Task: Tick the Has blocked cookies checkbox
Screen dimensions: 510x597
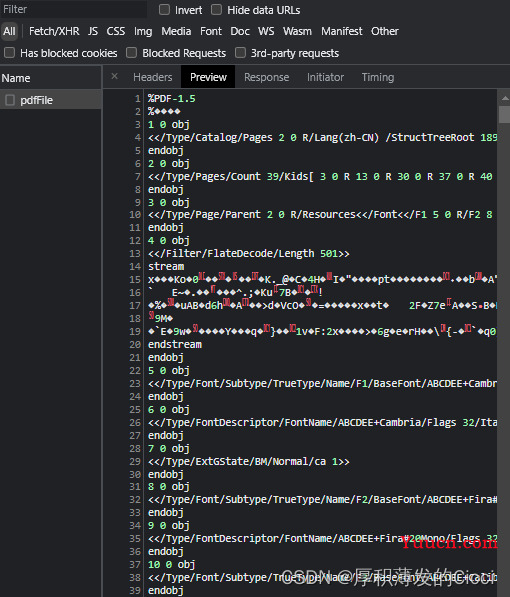Action: click(x=10, y=53)
